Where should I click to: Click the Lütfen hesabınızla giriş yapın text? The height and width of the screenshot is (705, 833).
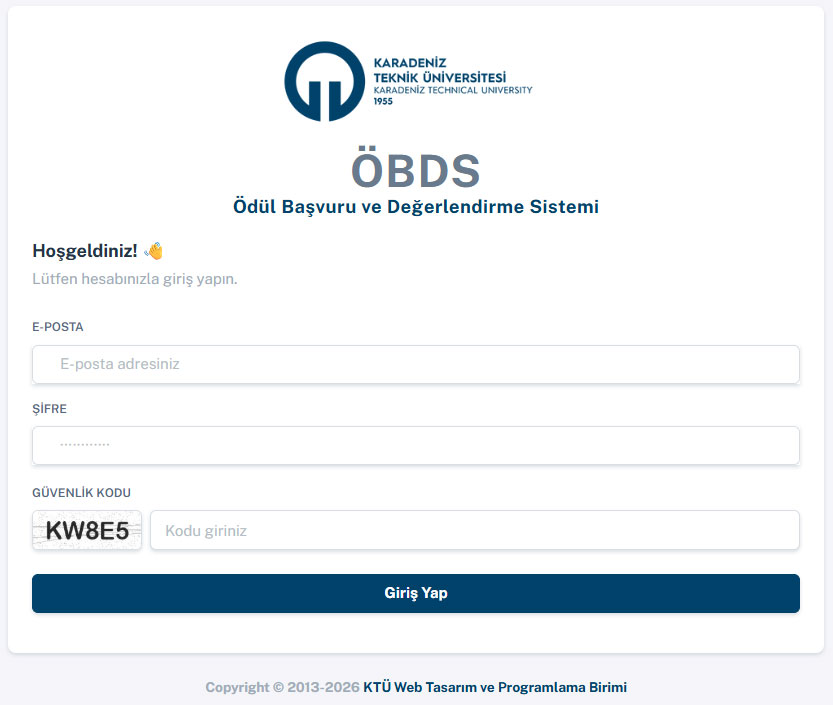coord(134,279)
